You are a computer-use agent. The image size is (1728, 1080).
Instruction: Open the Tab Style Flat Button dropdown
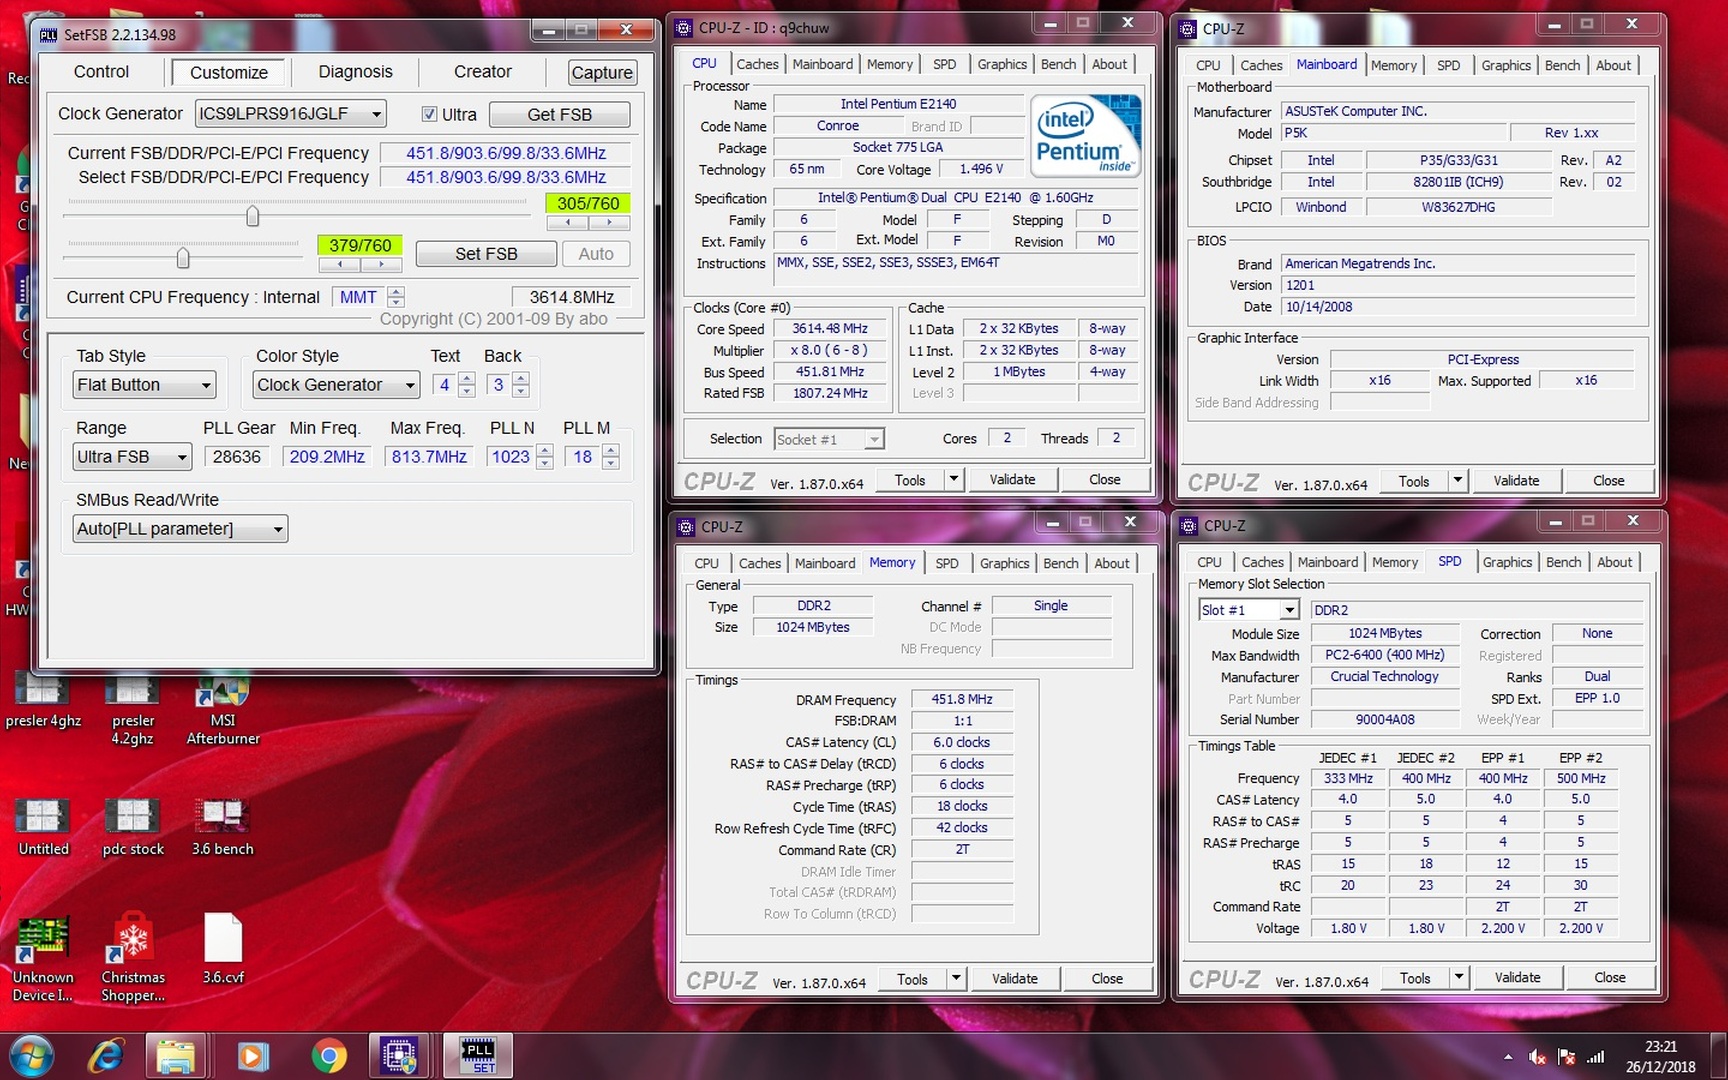coord(144,385)
